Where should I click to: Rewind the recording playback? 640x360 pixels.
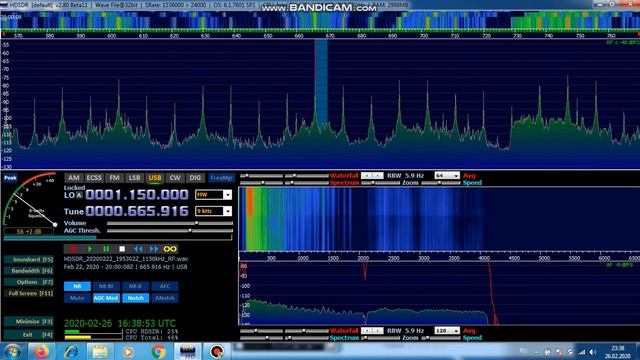pos(138,249)
